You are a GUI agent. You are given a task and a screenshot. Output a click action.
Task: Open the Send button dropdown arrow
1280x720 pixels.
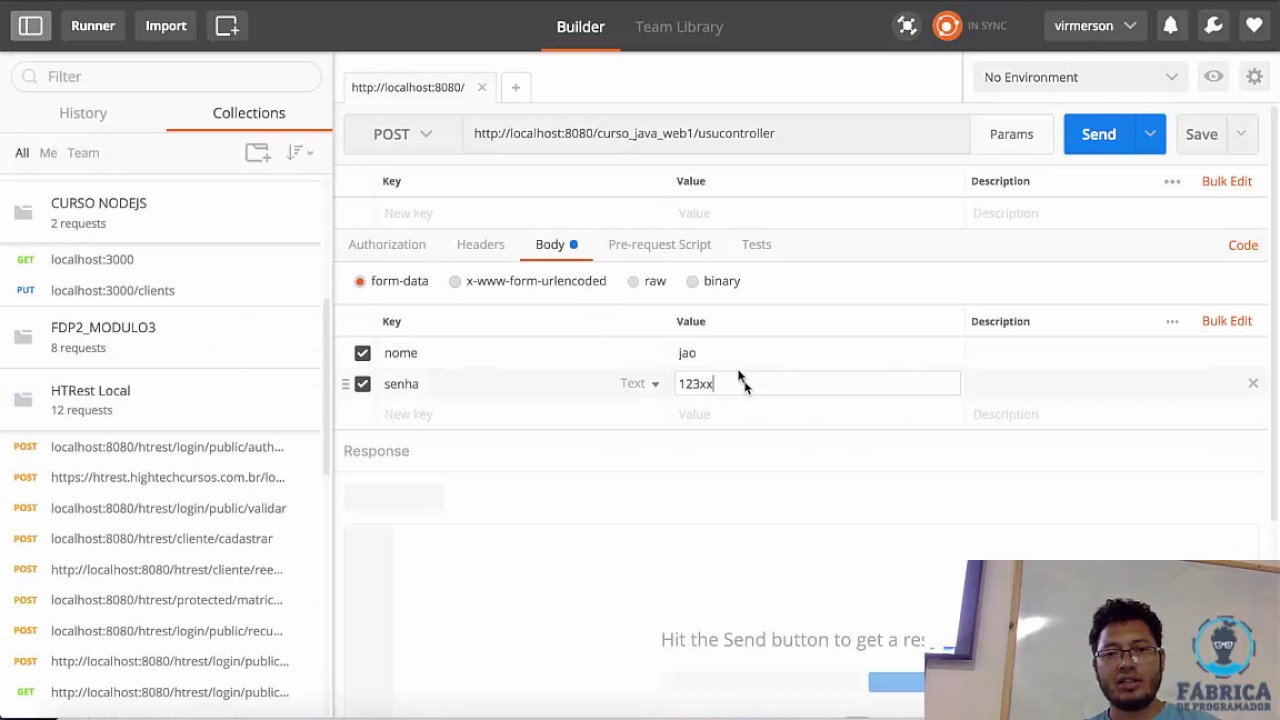pos(1150,134)
